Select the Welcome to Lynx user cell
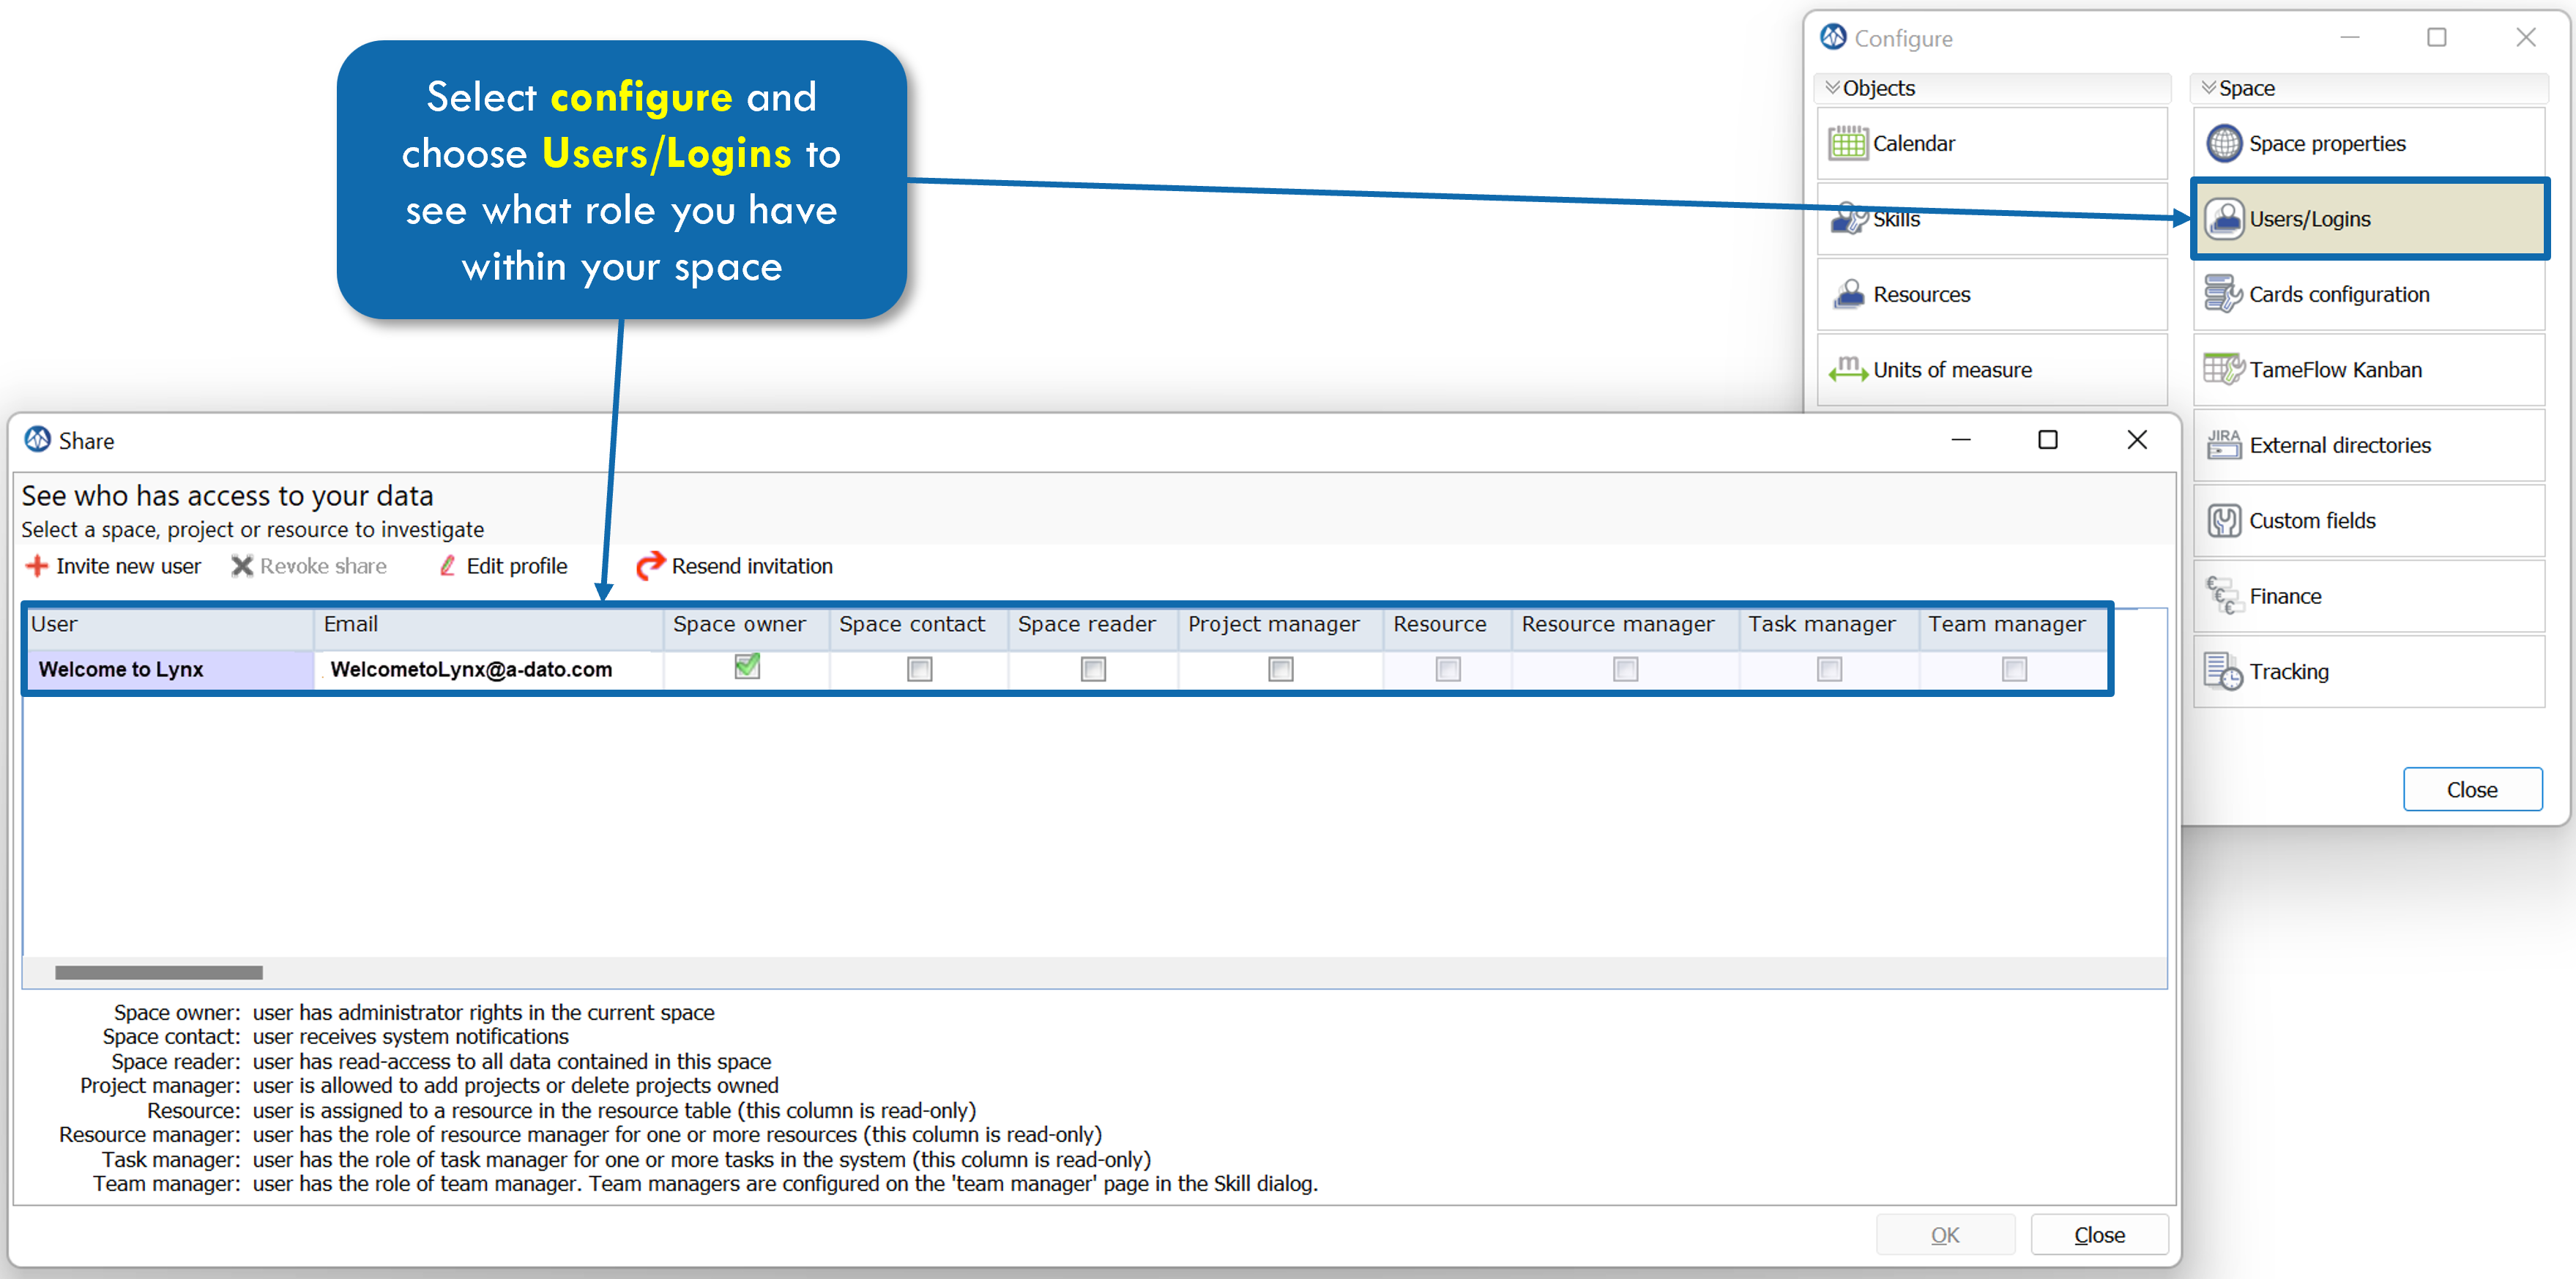This screenshot has height=1279, width=2576. (170, 669)
